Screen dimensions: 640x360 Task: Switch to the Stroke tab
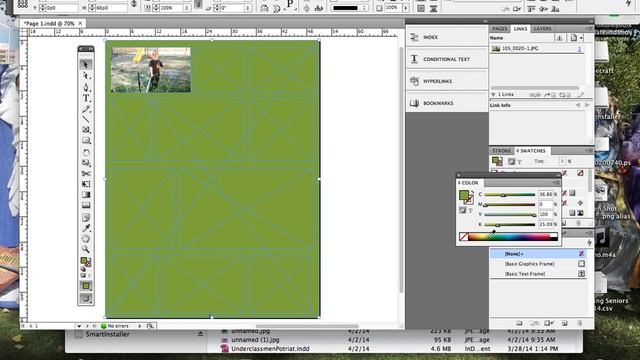(x=501, y=151)
